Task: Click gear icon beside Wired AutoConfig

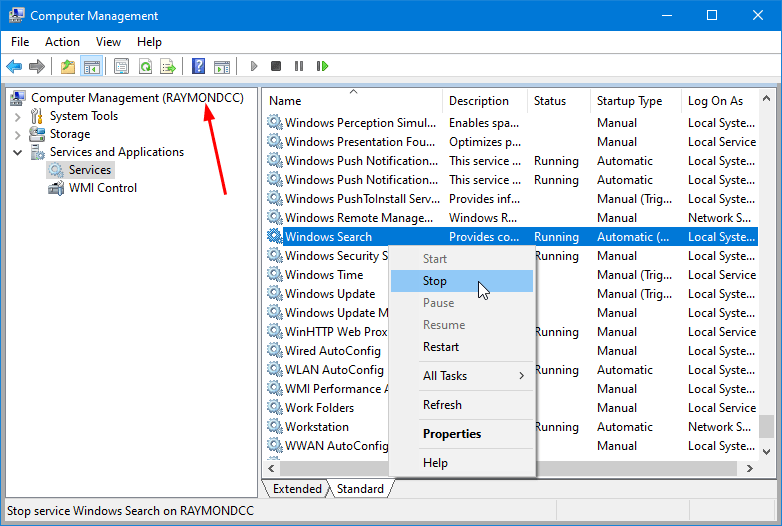Action: pyautogui.click(x=275, y=351)
